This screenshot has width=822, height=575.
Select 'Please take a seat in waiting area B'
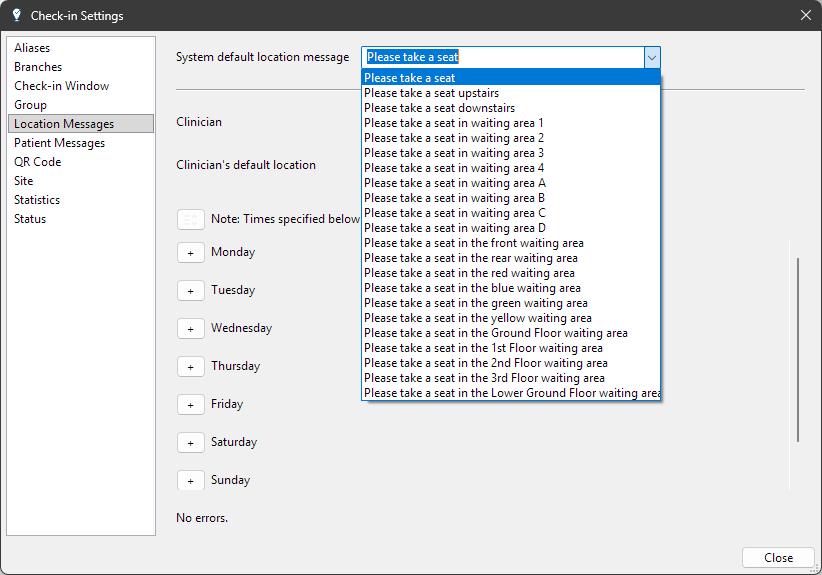tap(454, 198)
